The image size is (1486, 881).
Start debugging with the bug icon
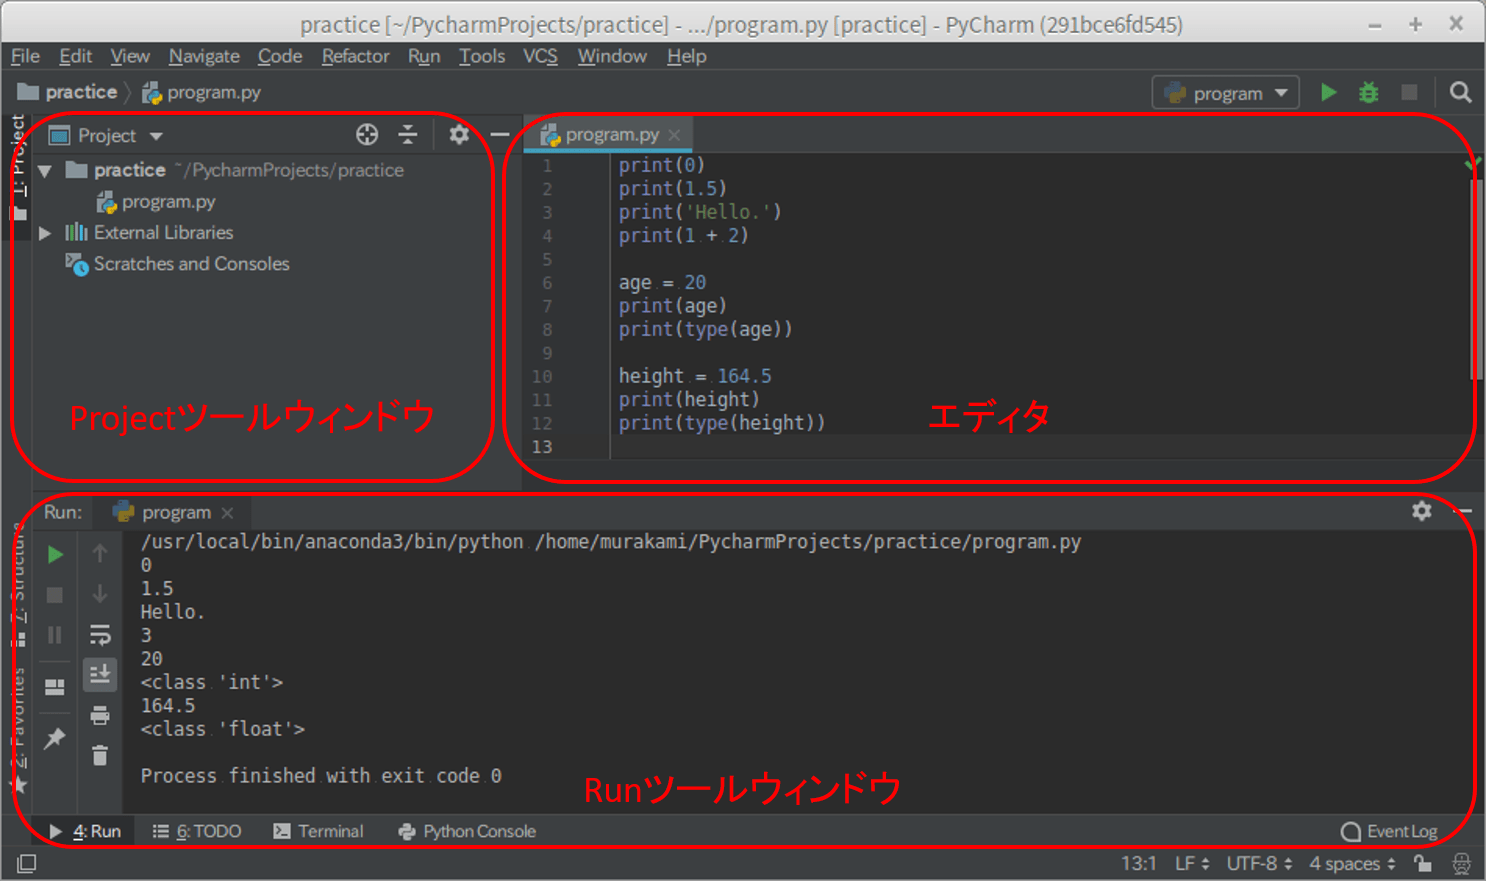coord(1369,93)
